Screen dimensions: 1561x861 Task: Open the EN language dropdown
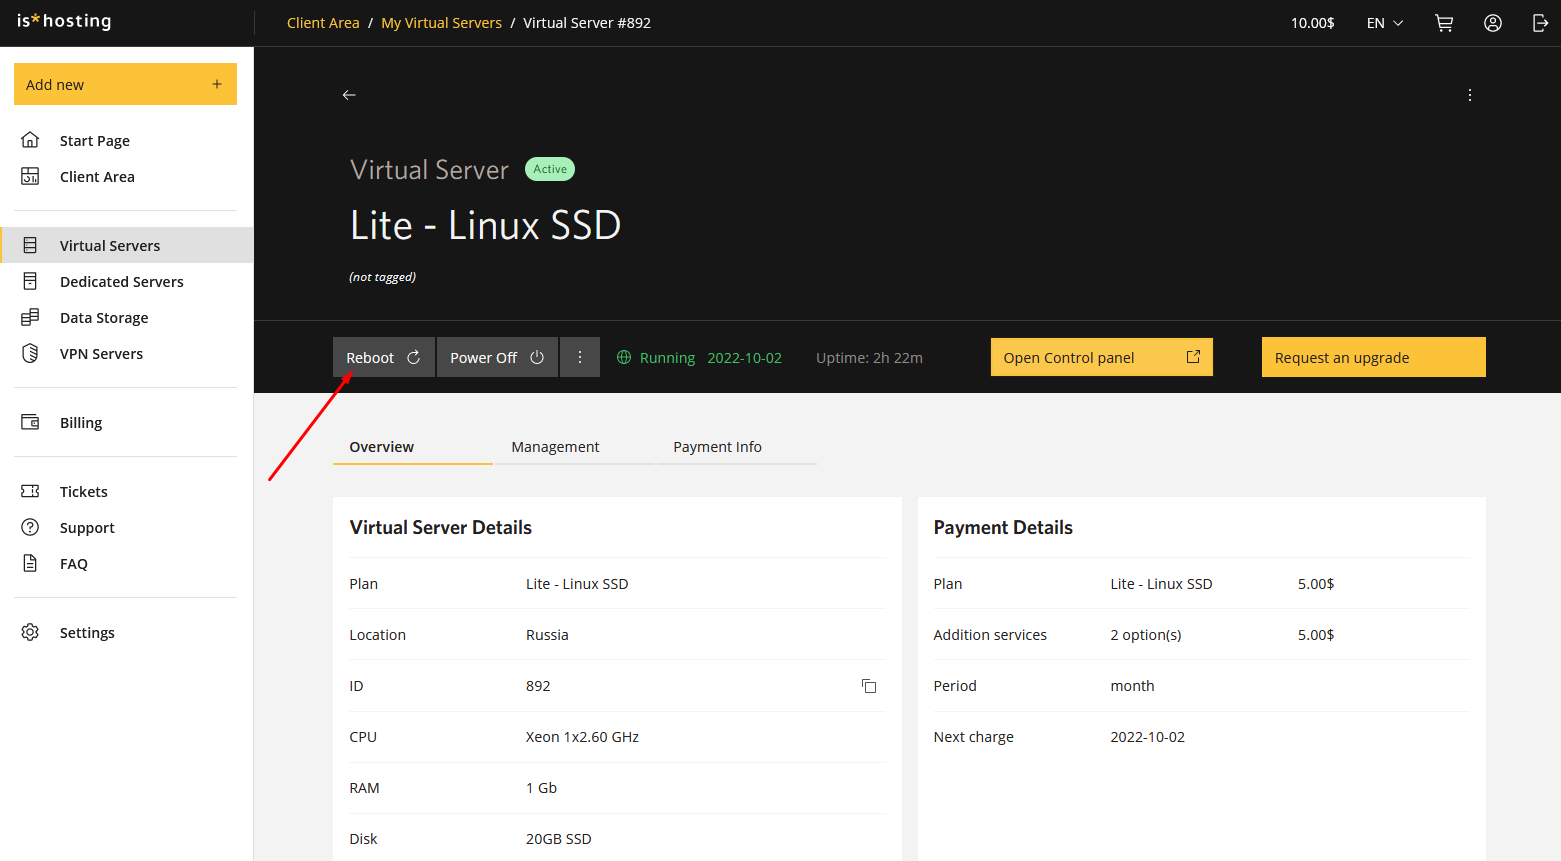[1383, 22]
